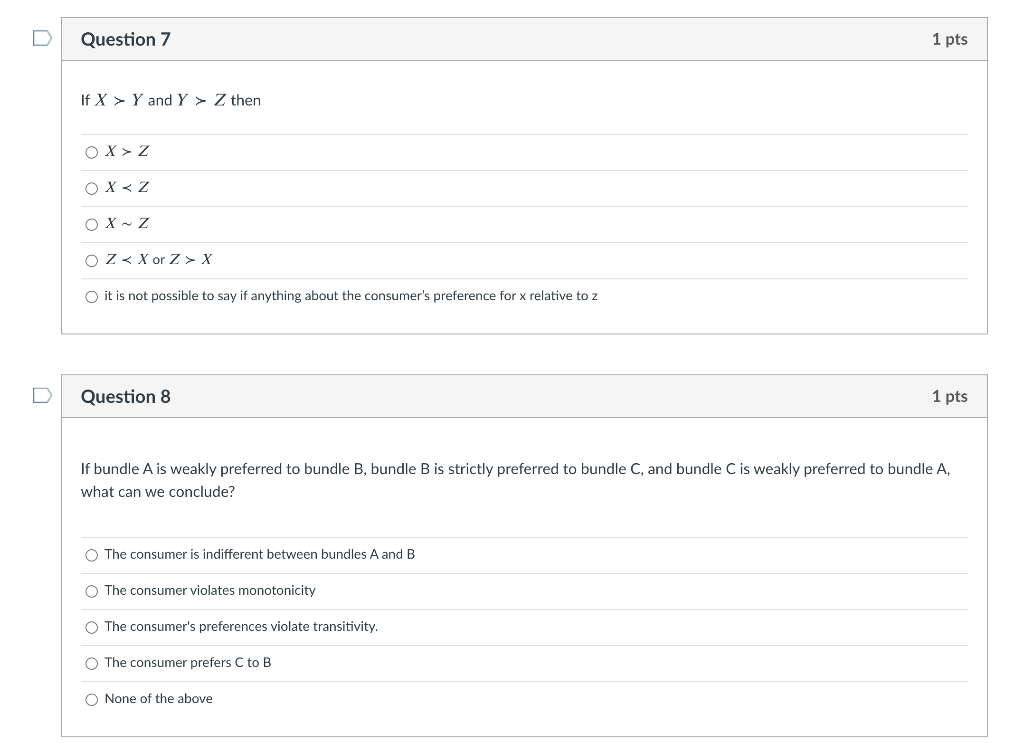The image size is (1024, 743).
Task: Select 'The consumer violates monotonicity' option
Action: [91, 591]
